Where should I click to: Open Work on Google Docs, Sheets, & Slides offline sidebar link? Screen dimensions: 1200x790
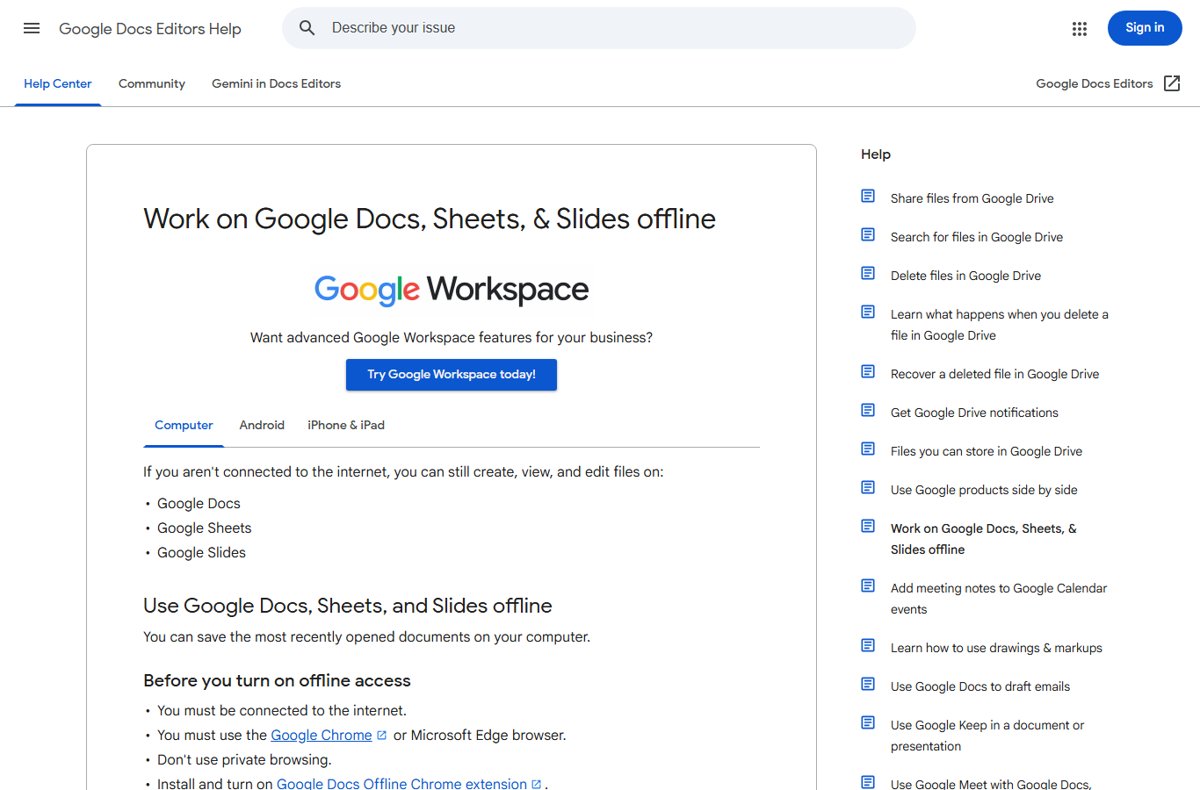click(x=984, y=539)
